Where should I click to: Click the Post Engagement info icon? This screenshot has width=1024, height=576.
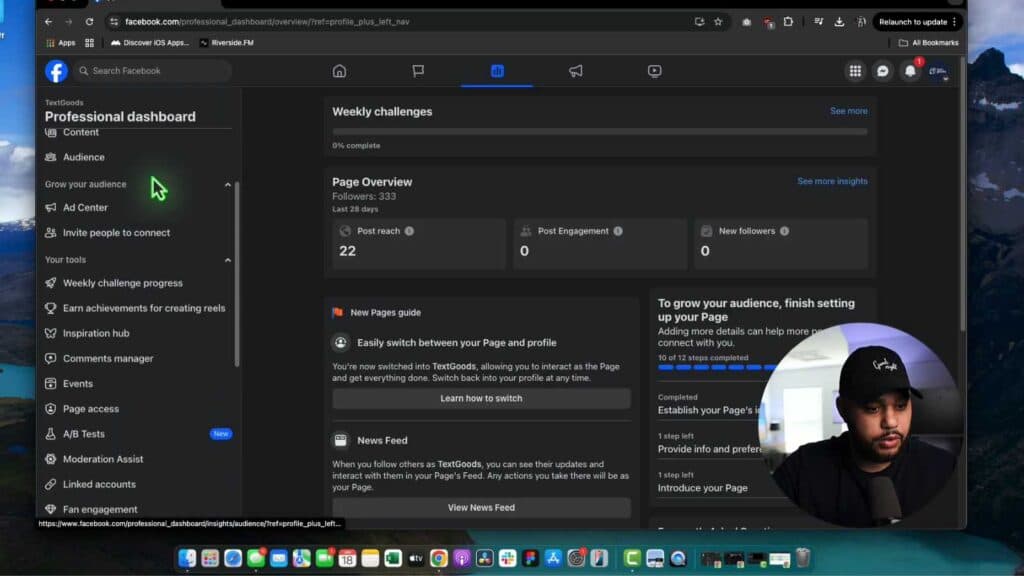tap(618, 231)
